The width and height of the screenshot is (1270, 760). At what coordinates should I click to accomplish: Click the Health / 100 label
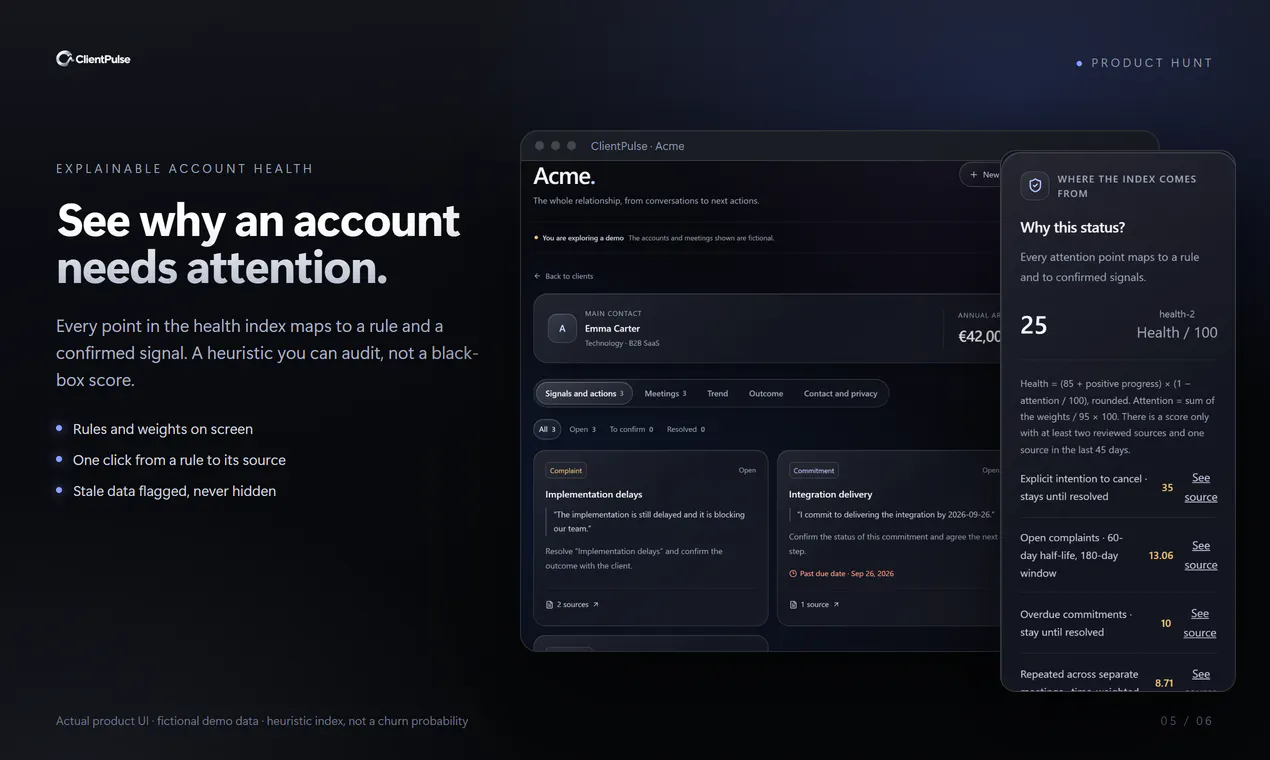[1177, 333]
